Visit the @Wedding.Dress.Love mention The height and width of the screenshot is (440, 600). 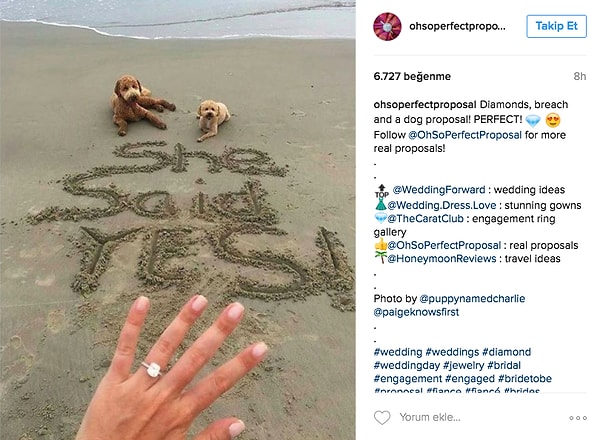point(442,205)
